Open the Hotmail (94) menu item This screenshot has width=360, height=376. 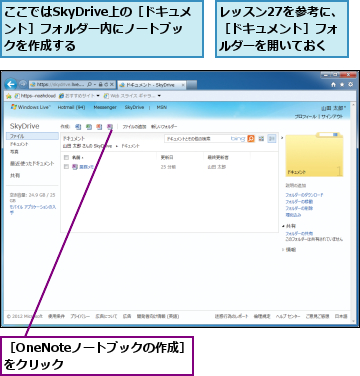71,107
